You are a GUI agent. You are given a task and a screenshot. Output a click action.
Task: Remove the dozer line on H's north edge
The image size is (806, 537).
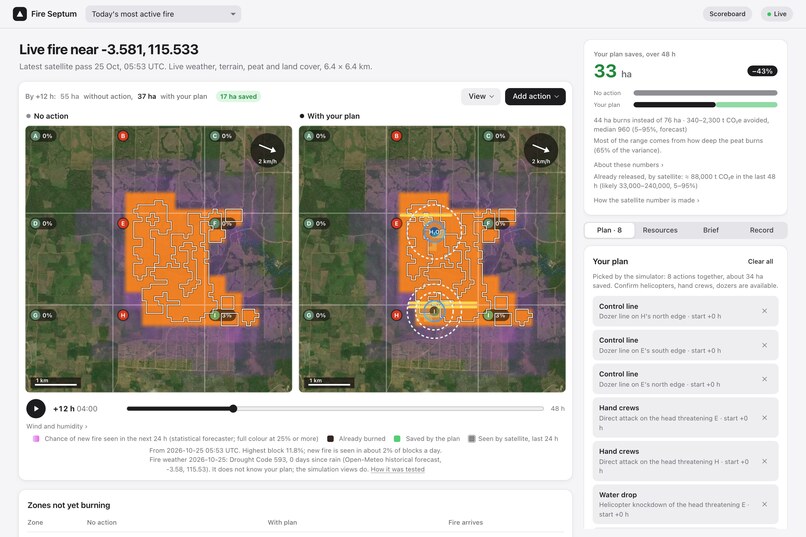764,311
